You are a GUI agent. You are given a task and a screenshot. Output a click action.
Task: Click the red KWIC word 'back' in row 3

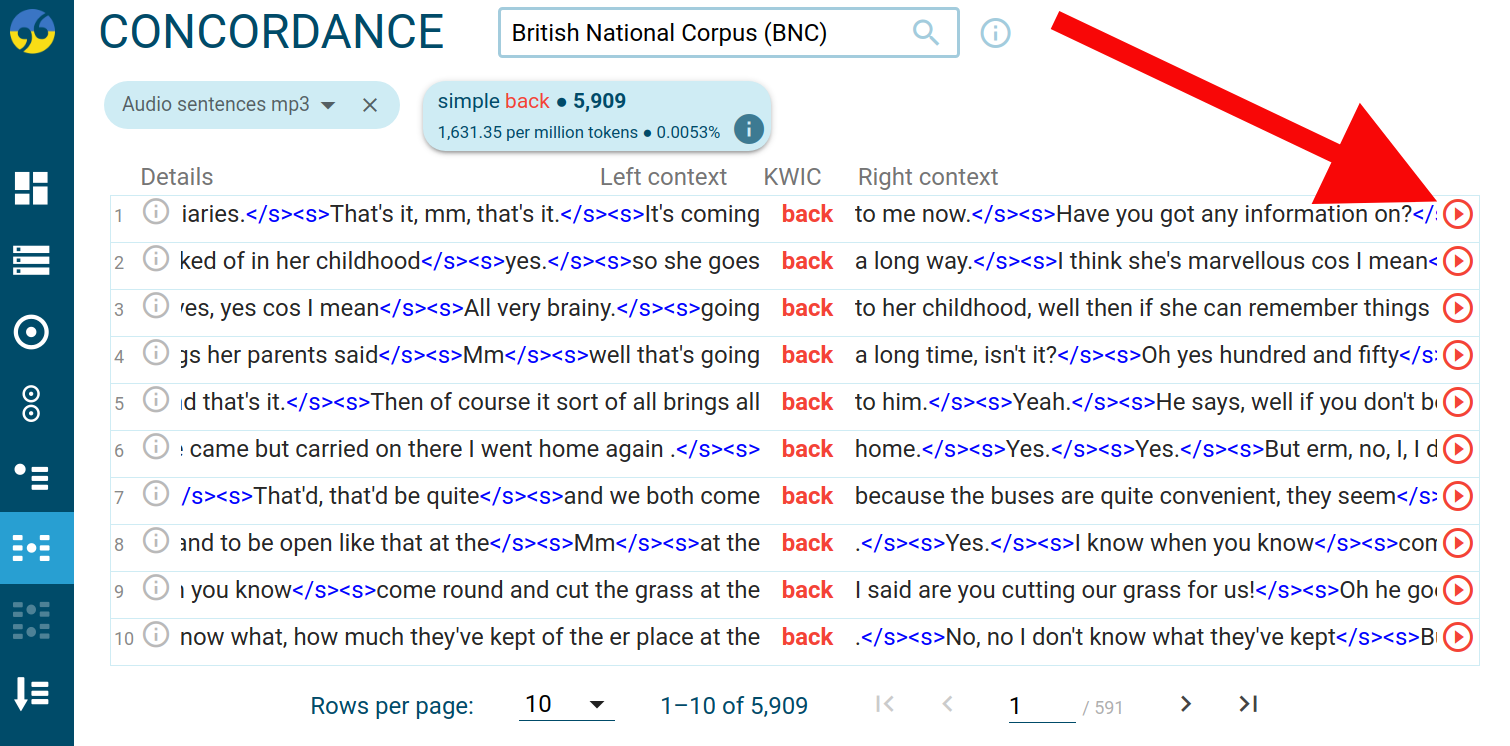click(807, 308)
